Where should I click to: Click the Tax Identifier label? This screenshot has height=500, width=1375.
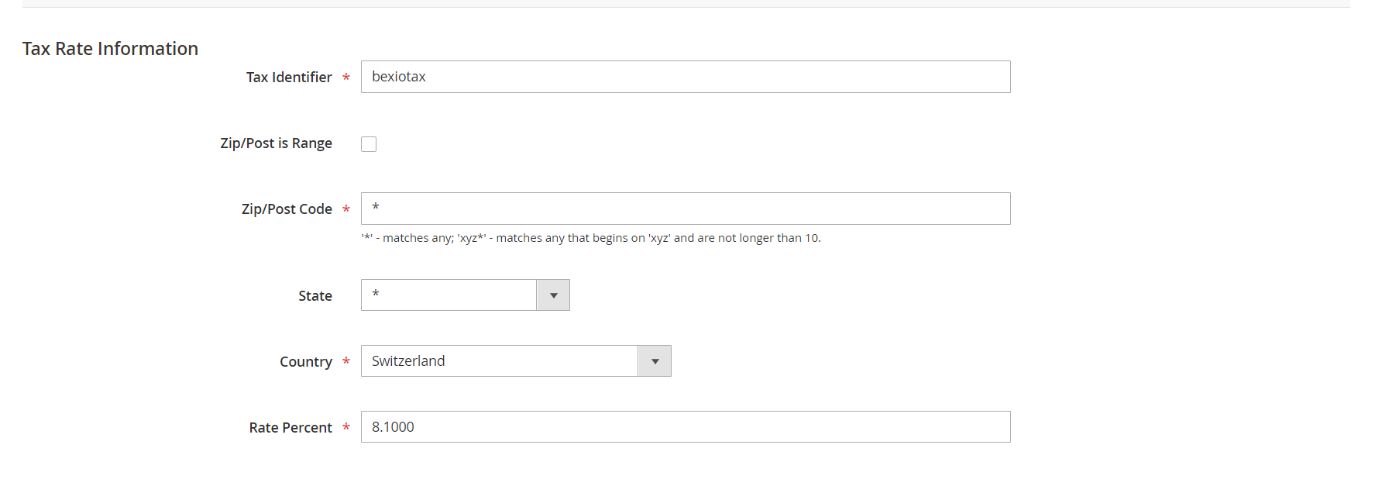289,78
